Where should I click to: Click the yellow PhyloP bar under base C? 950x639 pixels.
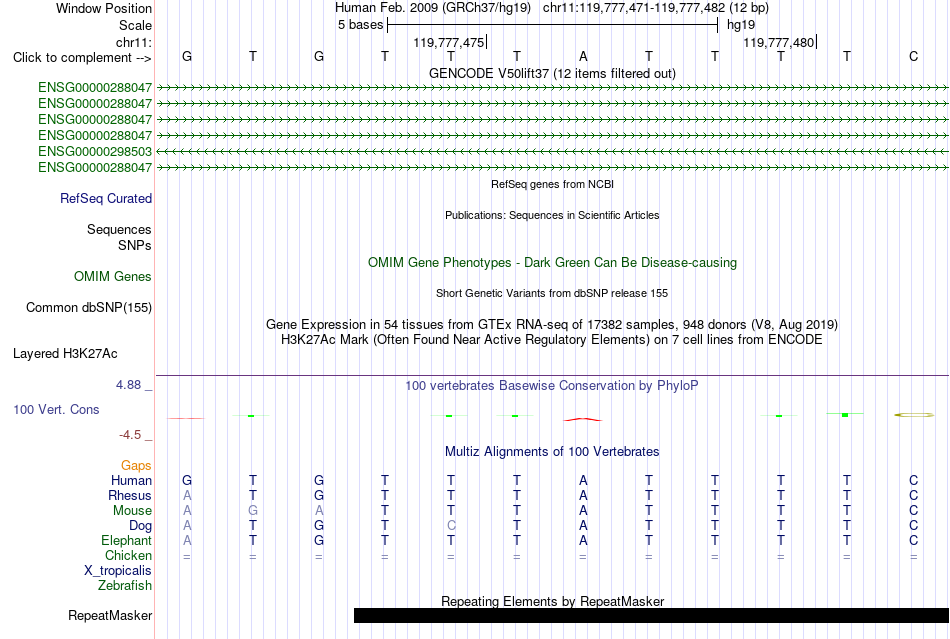click(x=914, y=415)
